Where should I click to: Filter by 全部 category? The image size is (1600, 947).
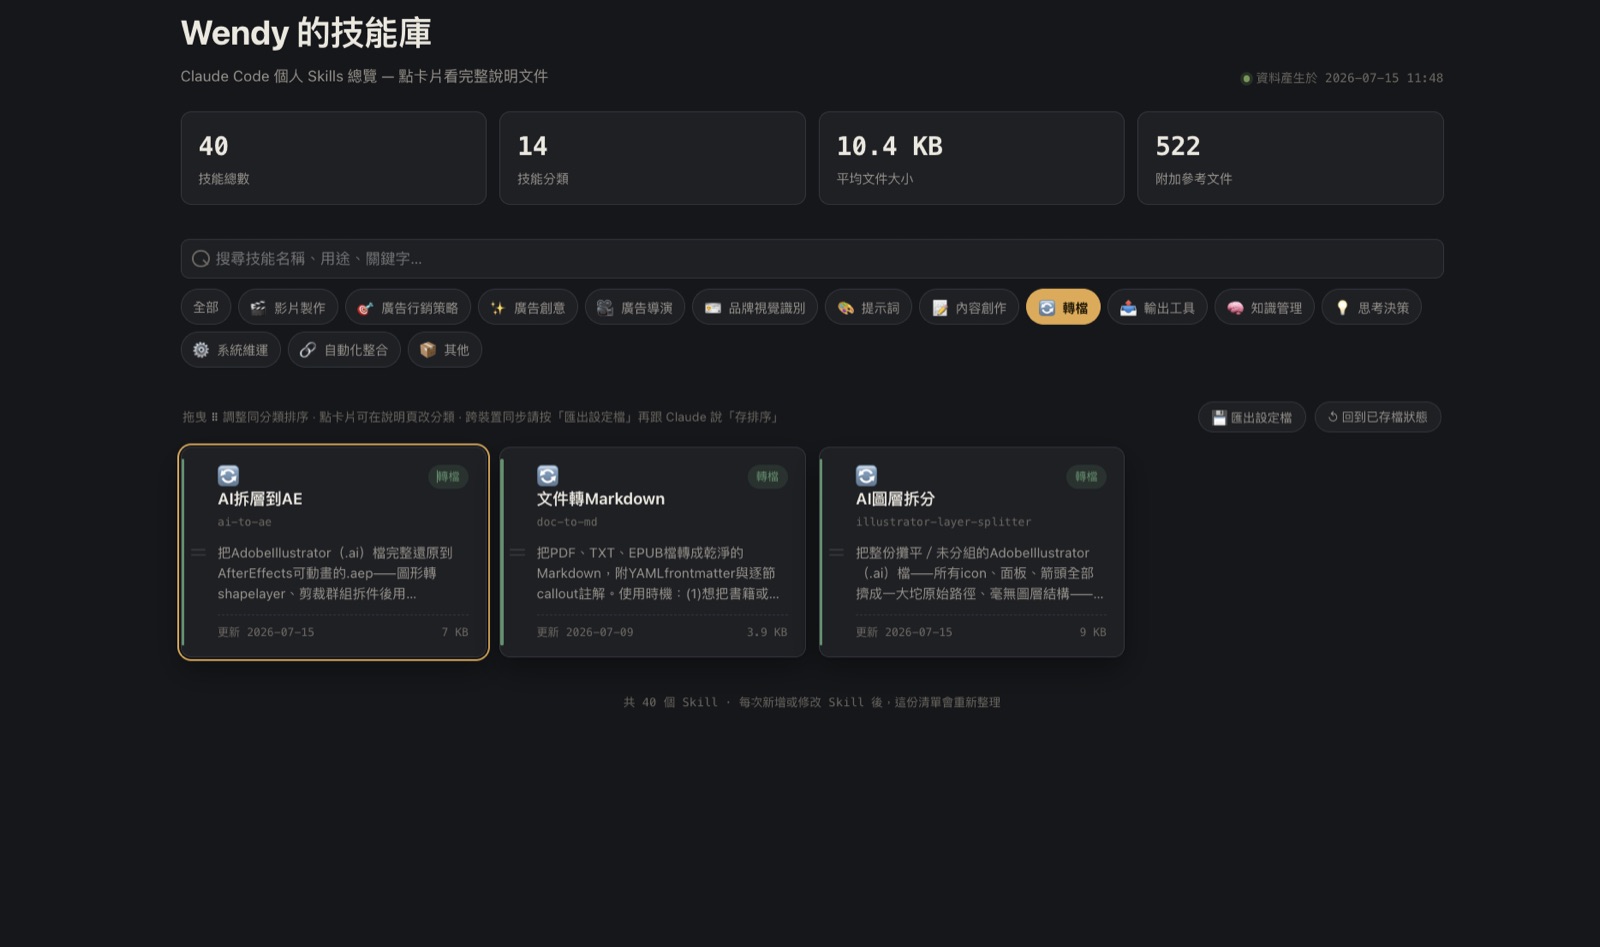pos(206,307)
